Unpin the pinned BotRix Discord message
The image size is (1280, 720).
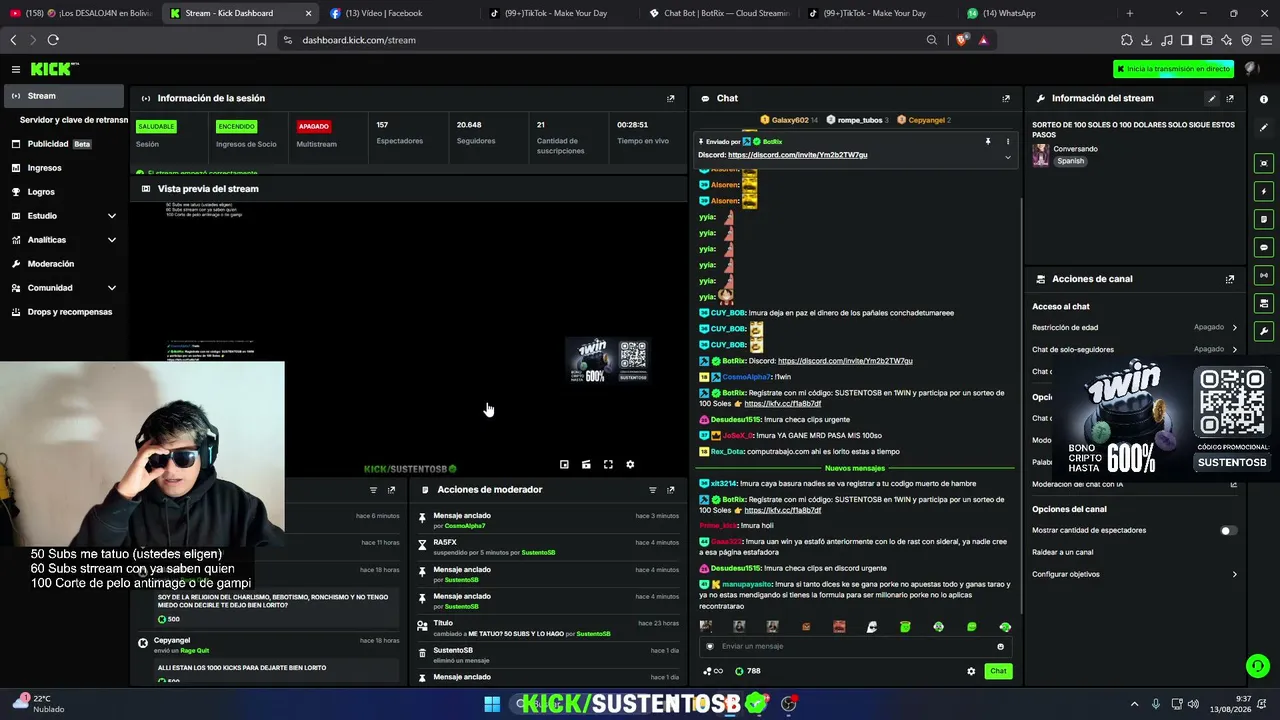coord(987,142)
